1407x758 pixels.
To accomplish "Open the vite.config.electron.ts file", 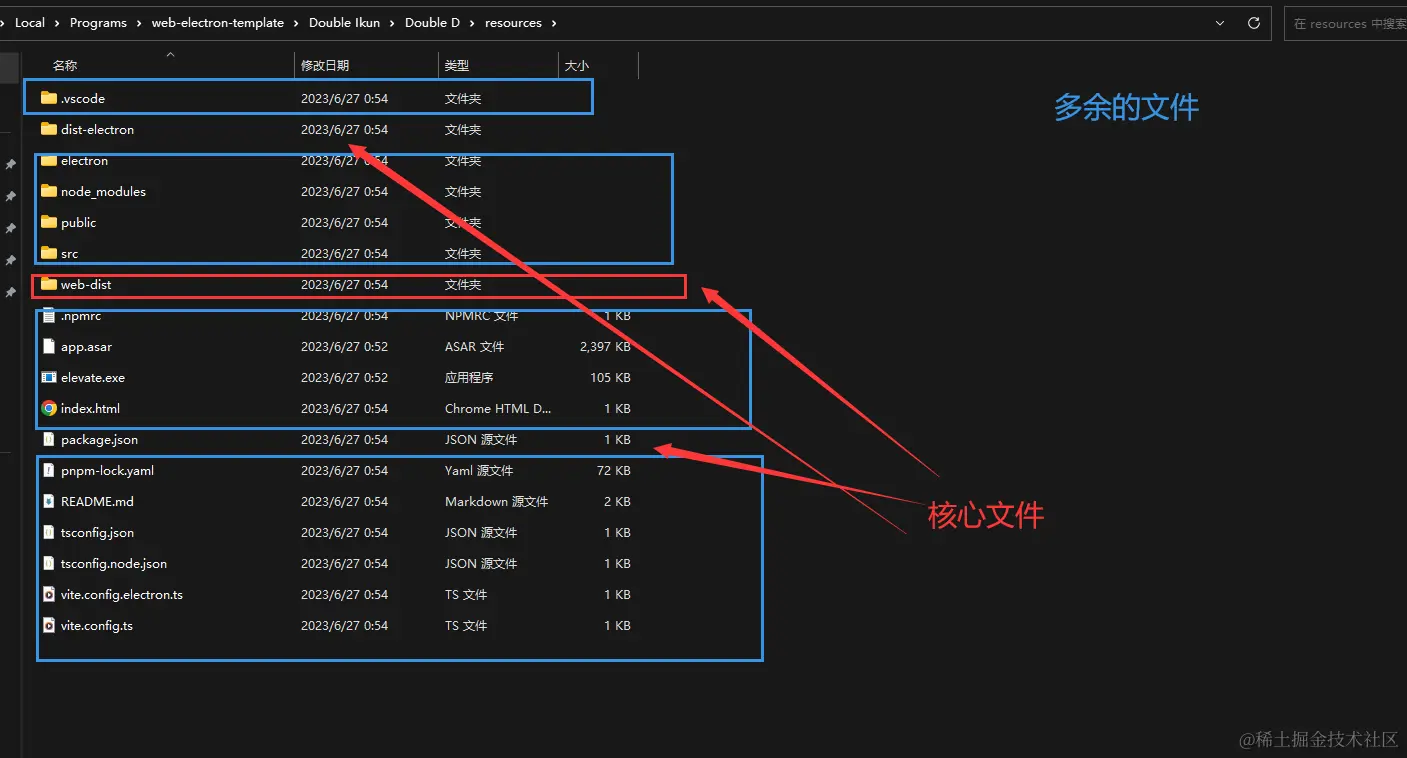I will (120, 594).
